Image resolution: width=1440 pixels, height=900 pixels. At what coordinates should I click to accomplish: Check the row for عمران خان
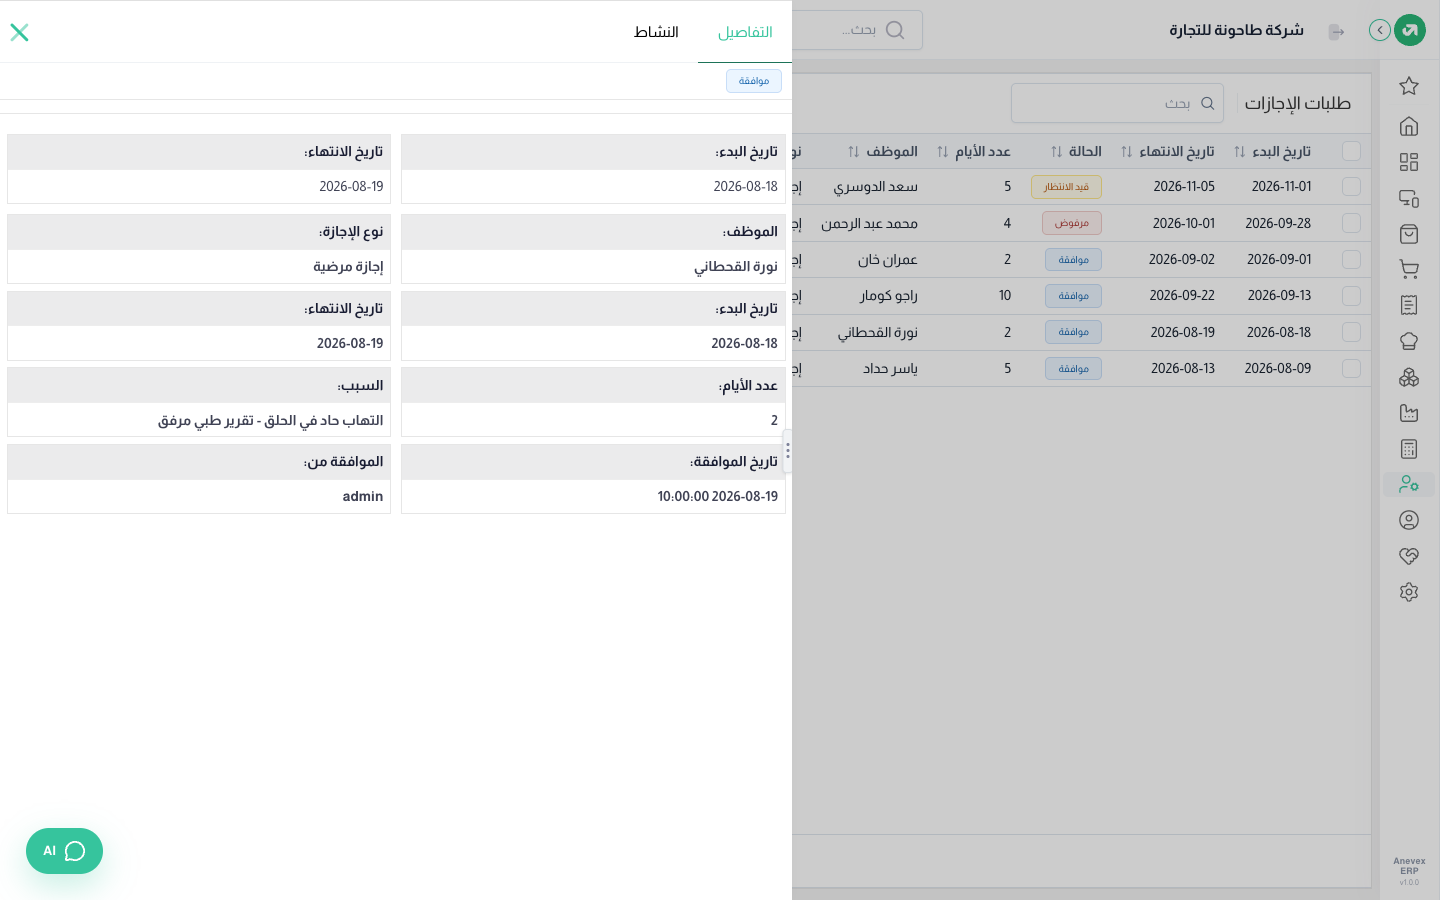click(x=1351, y=259)
